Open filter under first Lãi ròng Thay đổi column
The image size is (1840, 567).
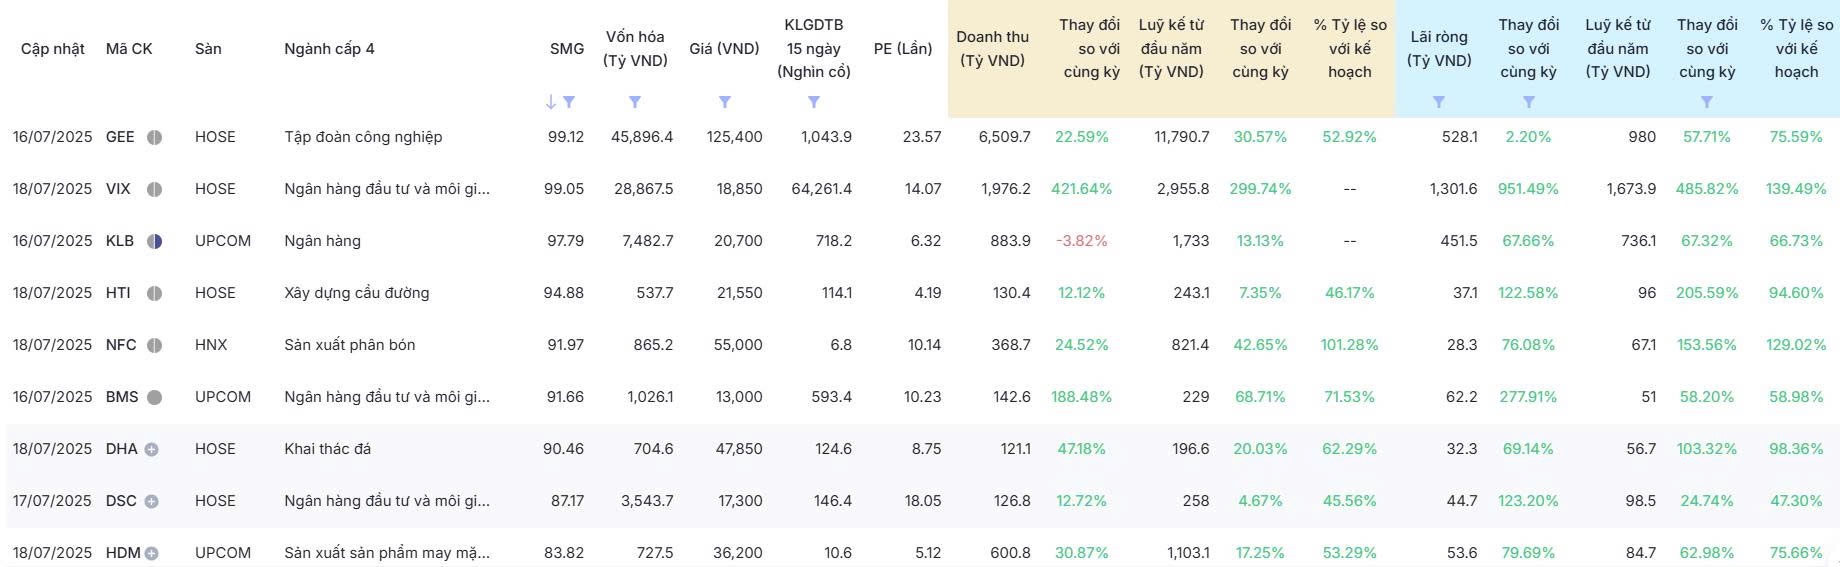1529,102
